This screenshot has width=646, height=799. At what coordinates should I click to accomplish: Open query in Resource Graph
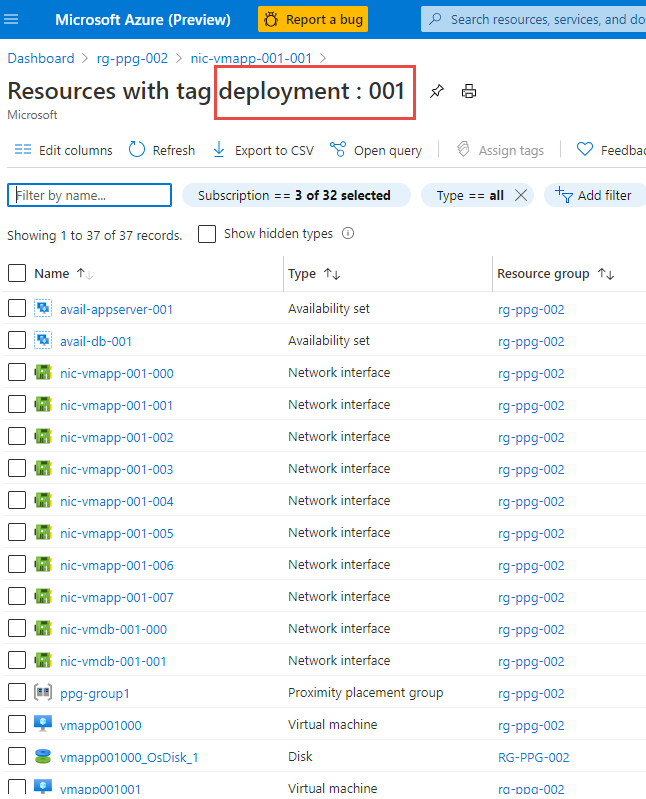pyautogui.click(x=376, y=150)
